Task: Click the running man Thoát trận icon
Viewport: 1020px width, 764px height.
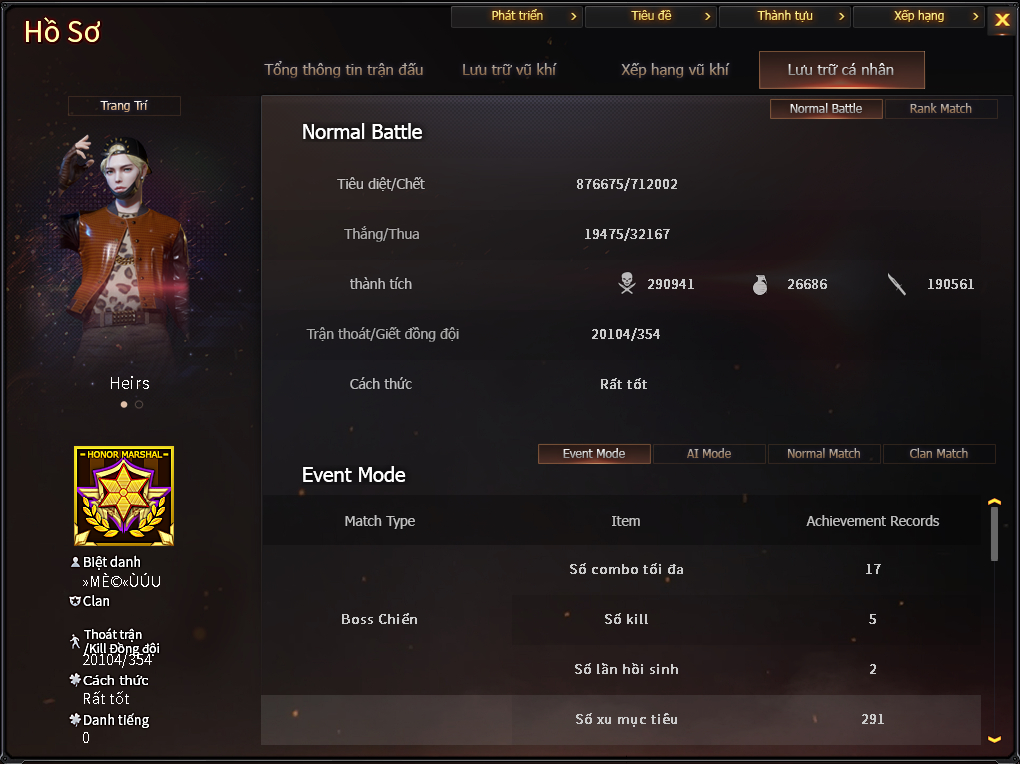Action: click(75, 641)
